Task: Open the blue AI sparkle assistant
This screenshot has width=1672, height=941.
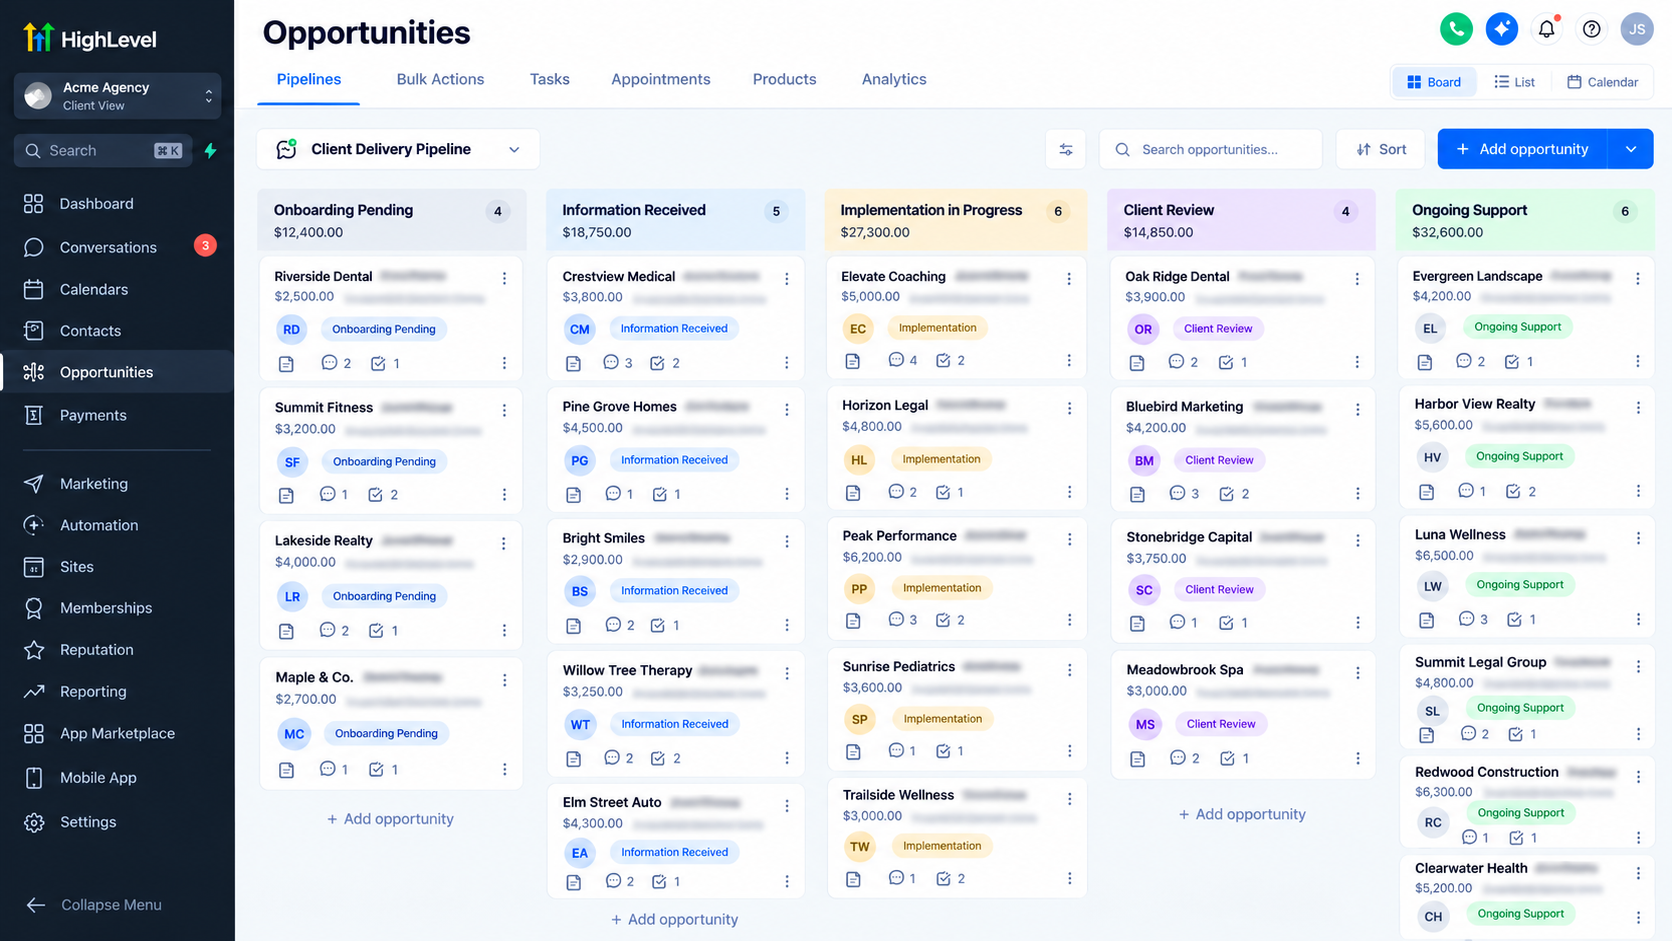Action: pyautogui.click(x=1501, y=29)
